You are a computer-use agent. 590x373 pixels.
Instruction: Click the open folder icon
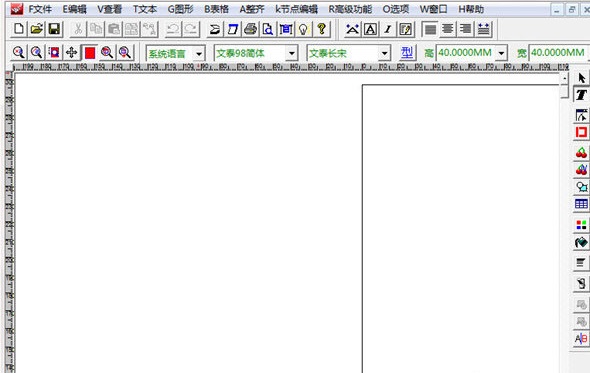coord(36,29)
